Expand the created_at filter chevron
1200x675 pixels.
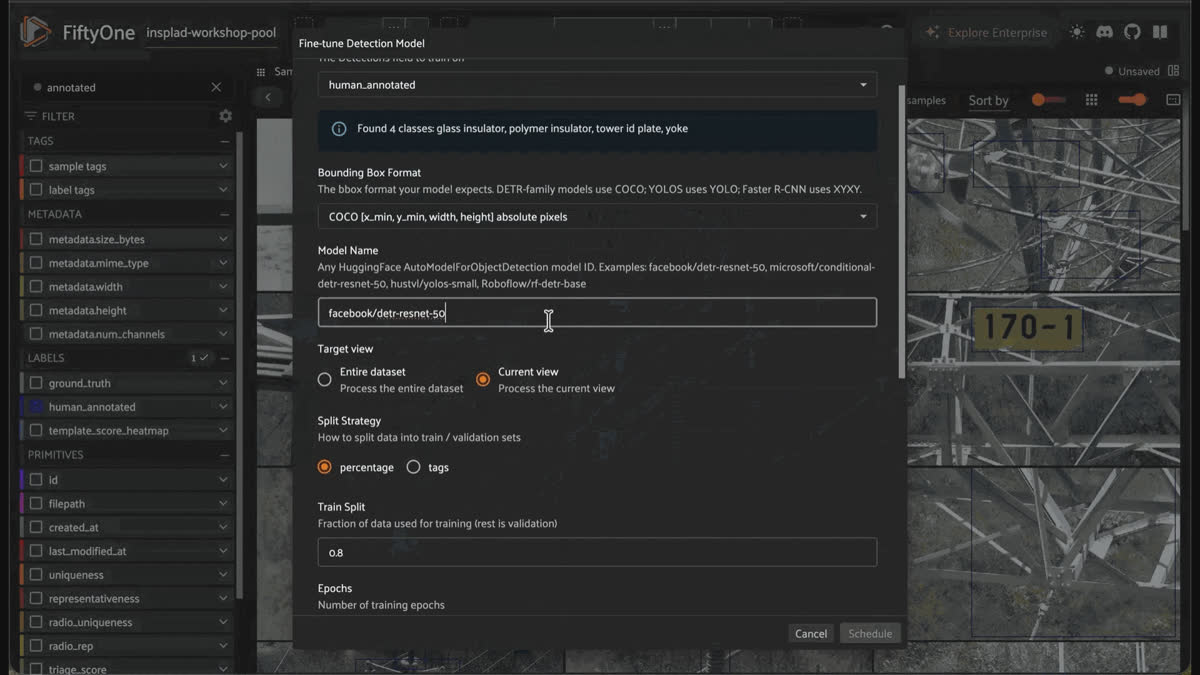pos(223,527)
